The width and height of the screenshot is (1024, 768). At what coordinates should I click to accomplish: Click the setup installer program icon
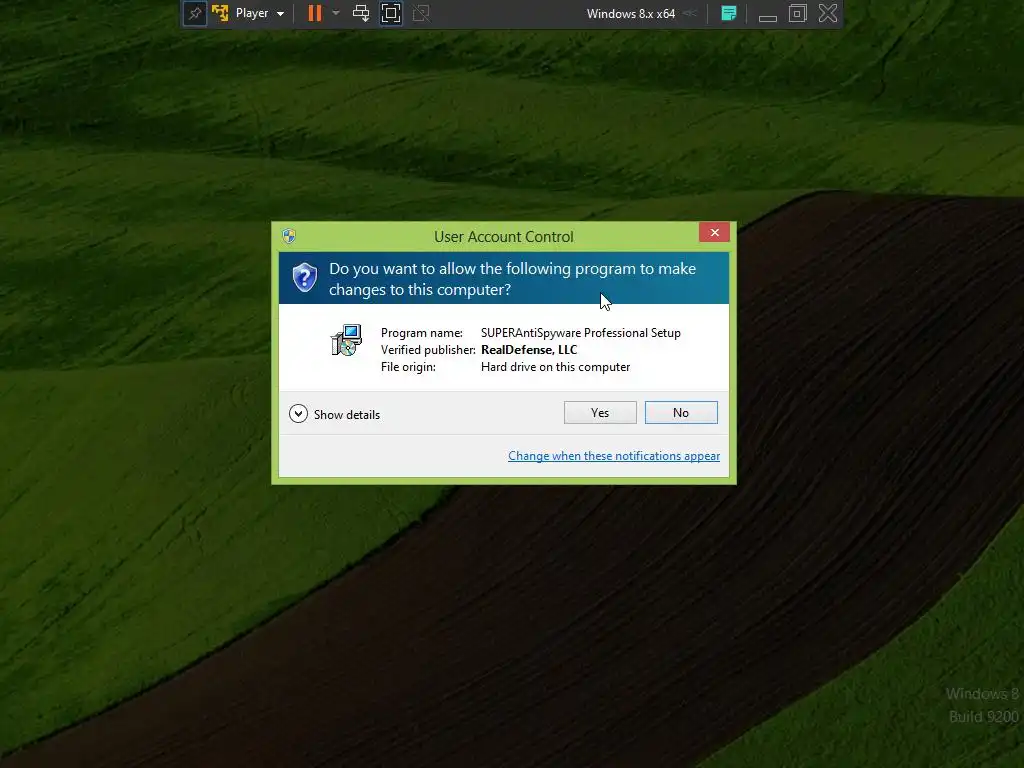tap(346, 340)
